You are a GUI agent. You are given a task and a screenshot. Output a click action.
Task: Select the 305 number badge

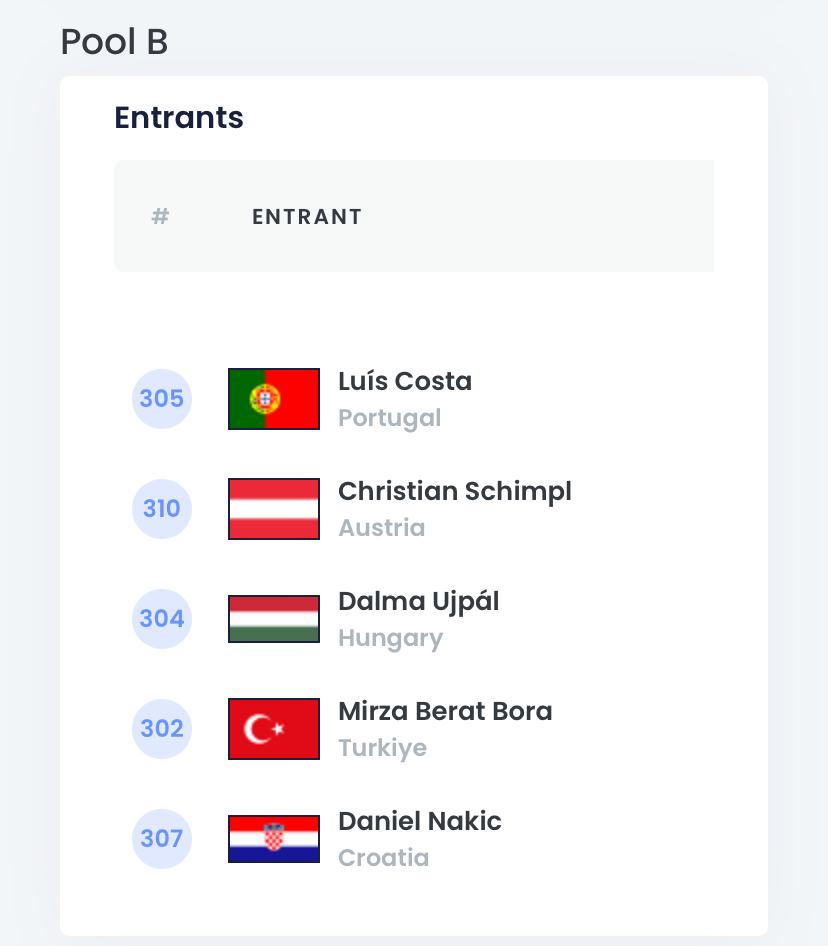coord(162,399)
